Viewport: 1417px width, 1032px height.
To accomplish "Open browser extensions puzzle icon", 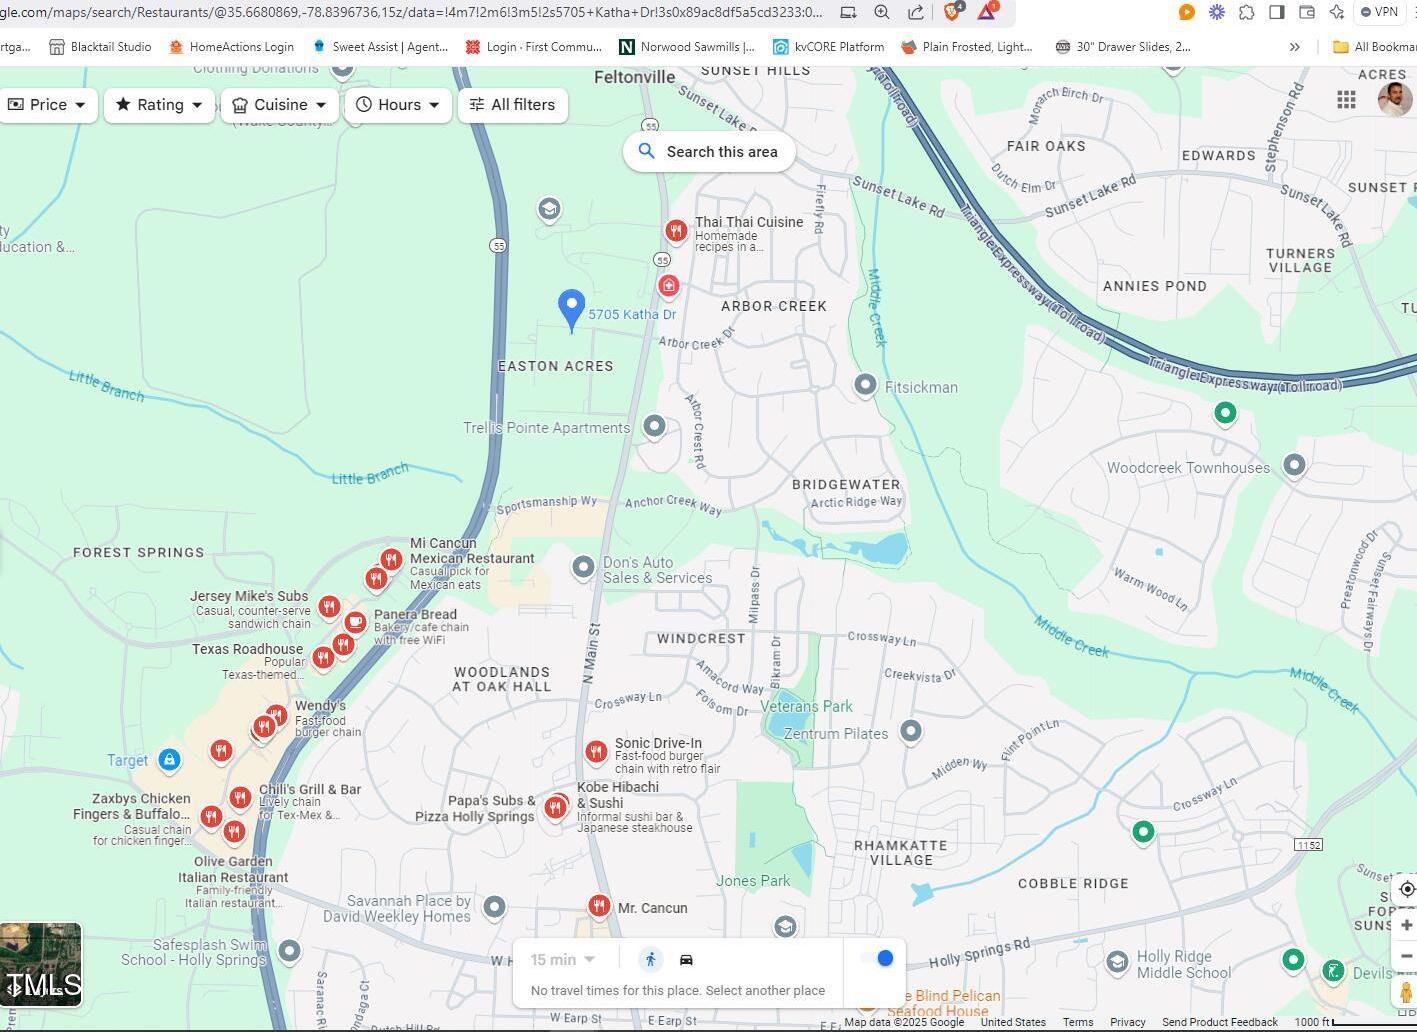I will point(1247,12).
